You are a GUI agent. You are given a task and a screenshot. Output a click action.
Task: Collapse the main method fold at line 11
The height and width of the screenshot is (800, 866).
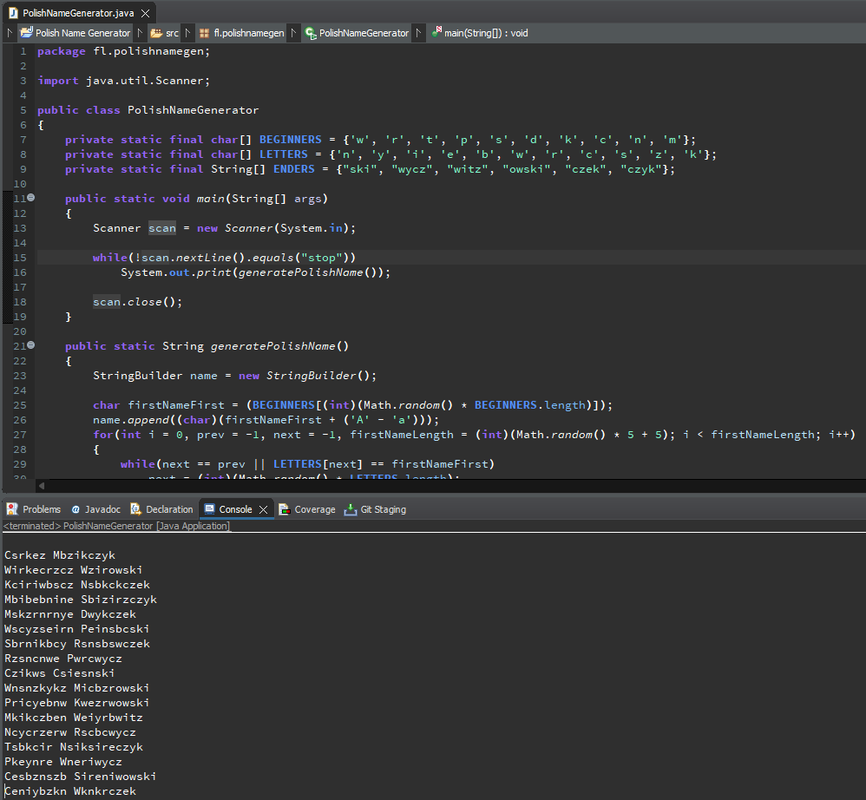[x=31, y=198]
